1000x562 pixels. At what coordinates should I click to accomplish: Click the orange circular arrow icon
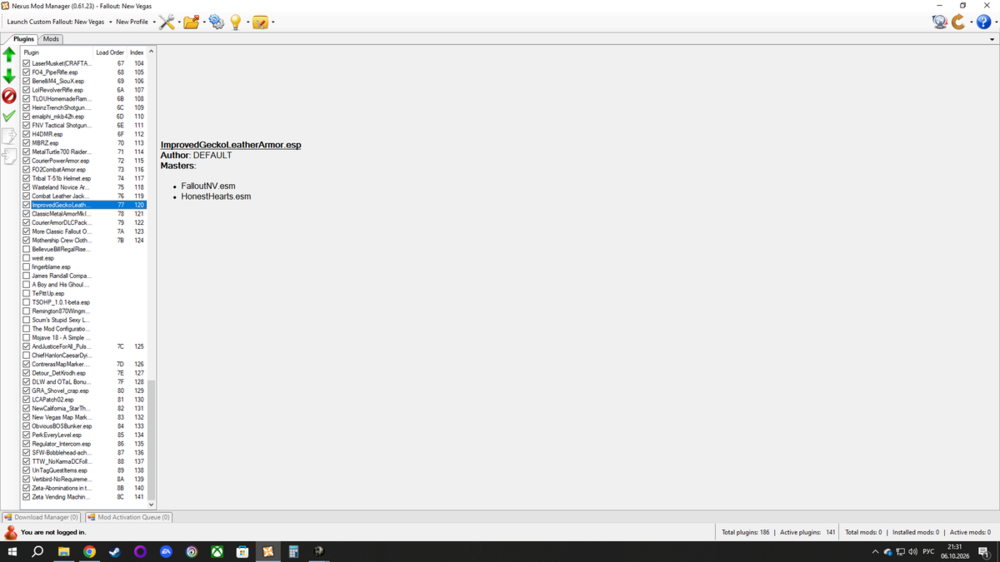[x=959, y=22]
